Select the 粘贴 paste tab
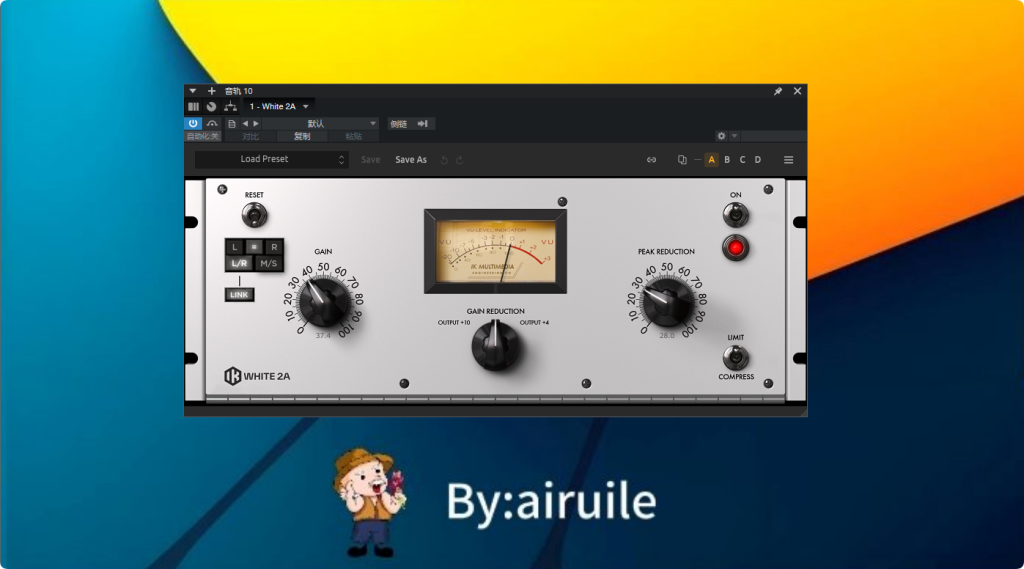1024x569 pixels. pos(353,137)
